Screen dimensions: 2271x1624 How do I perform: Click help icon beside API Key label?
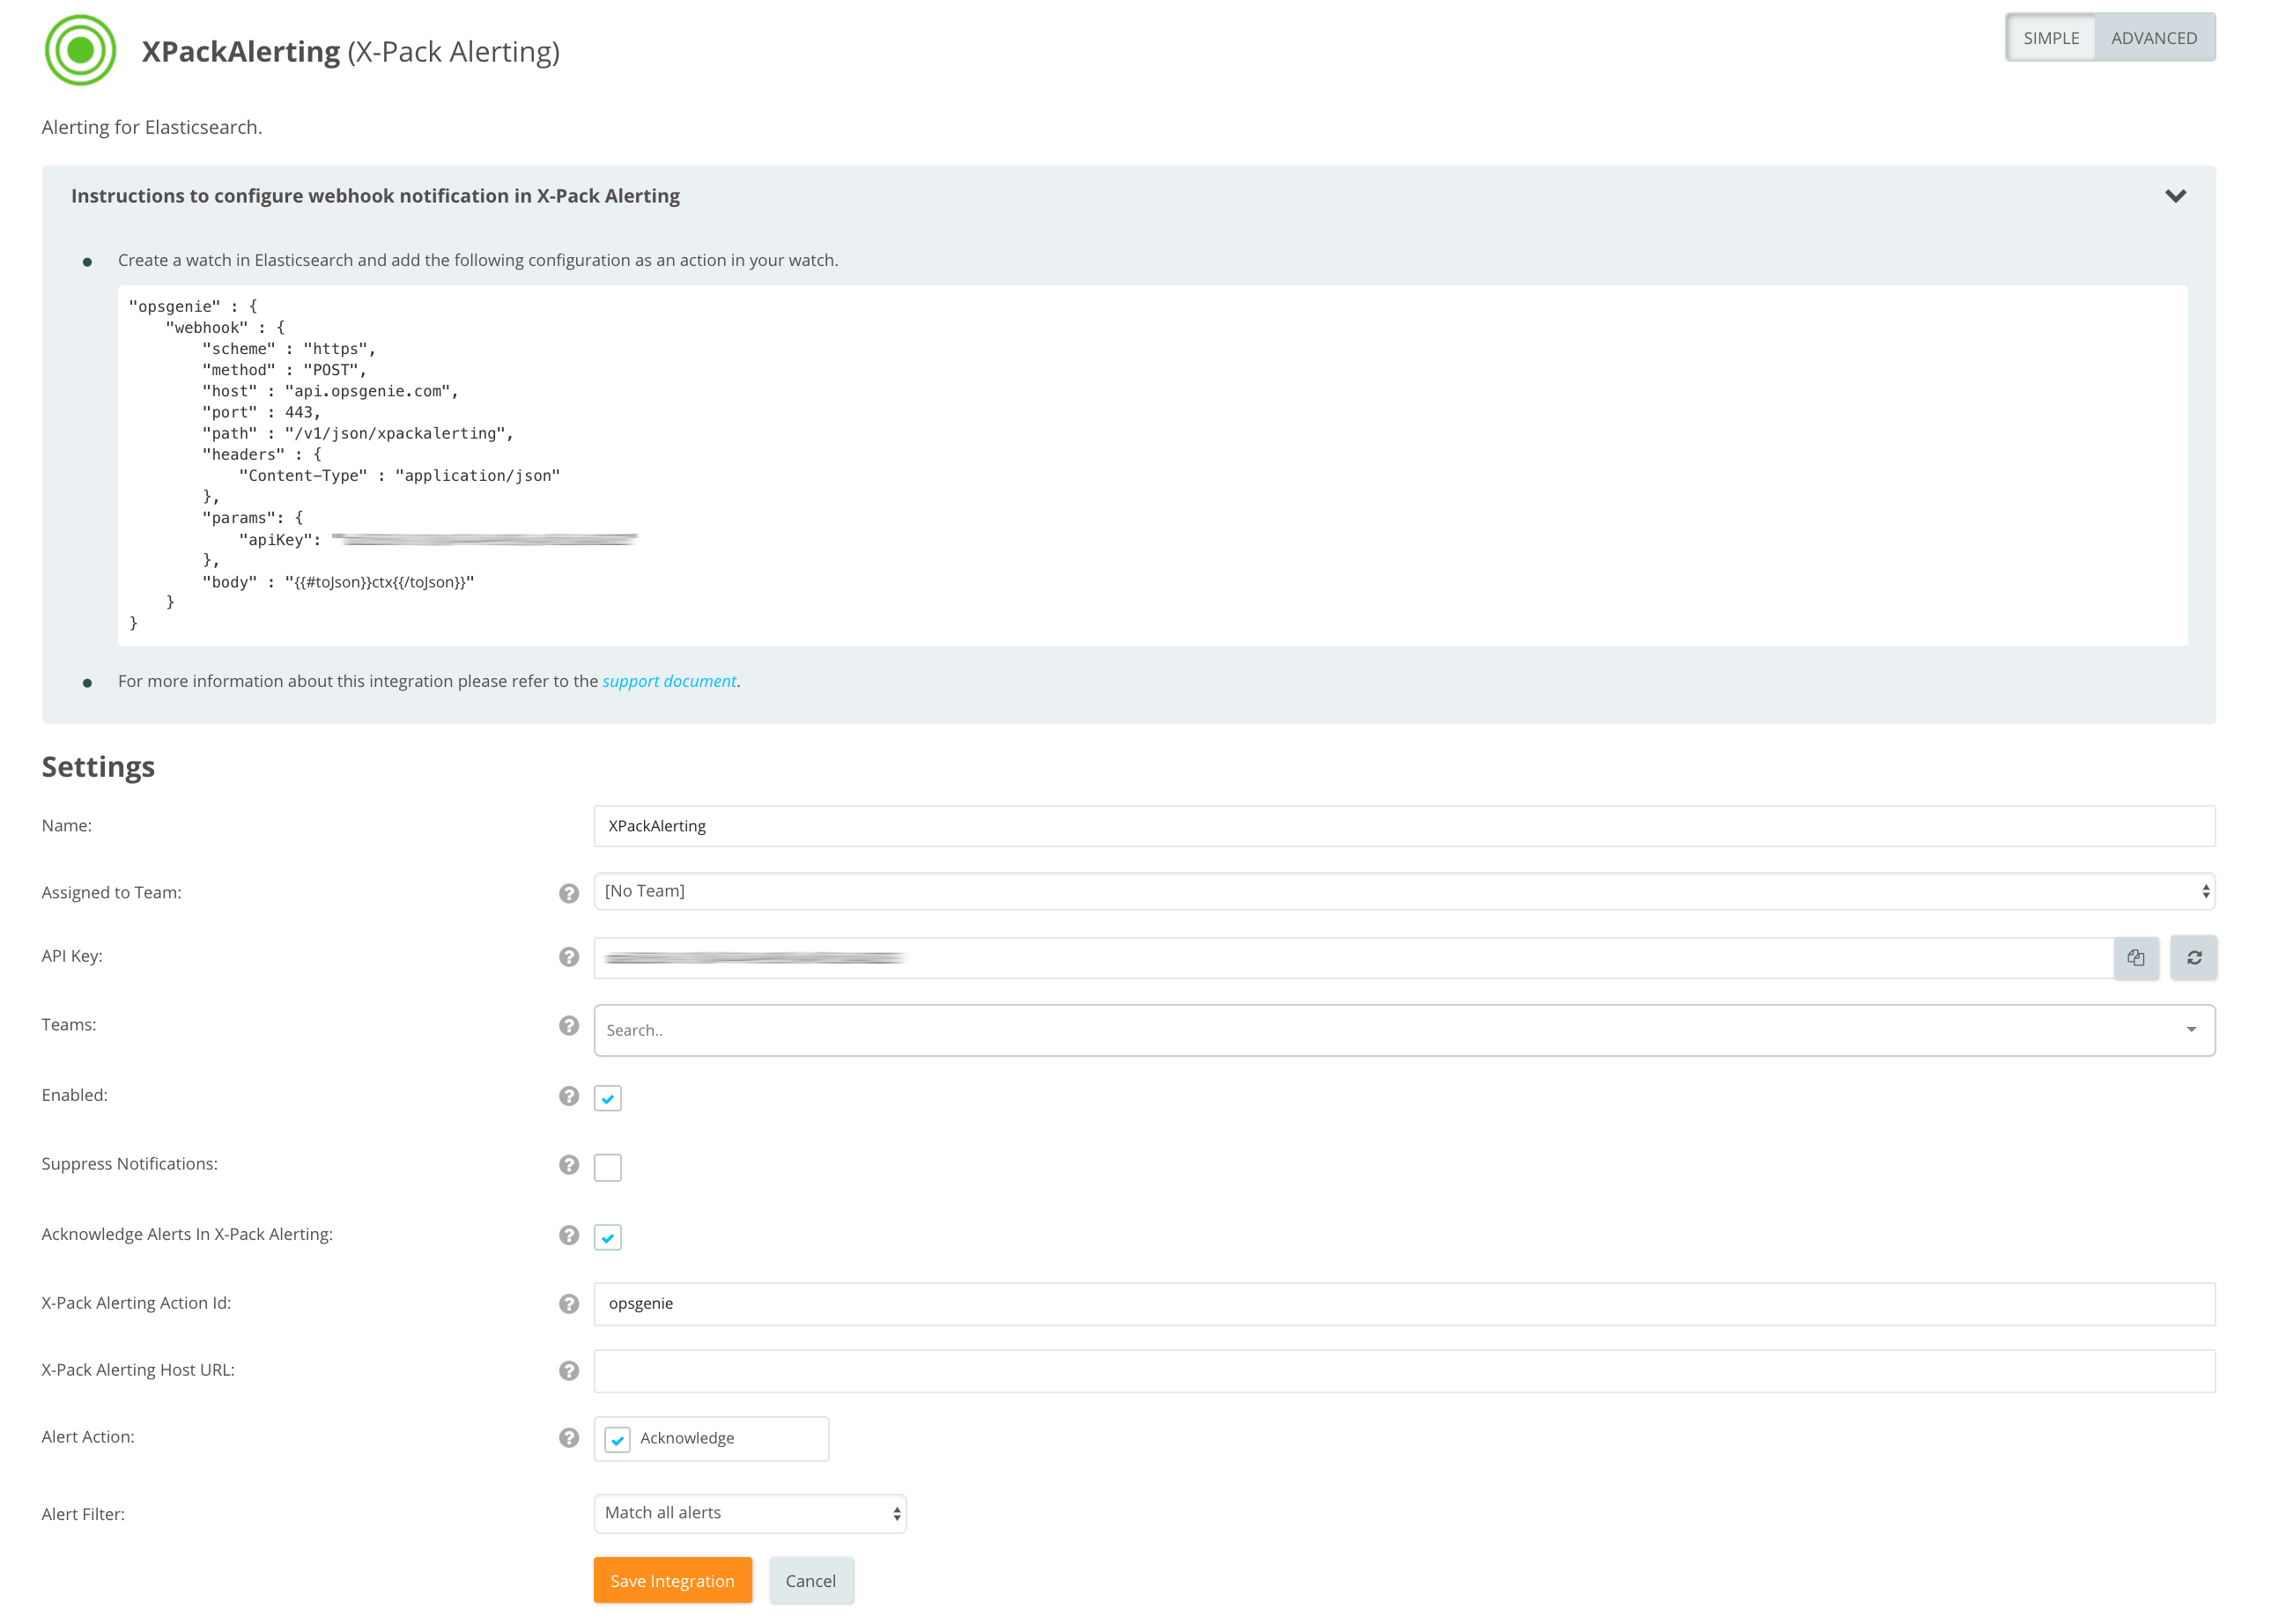pyautogui.click(x=569, y=957)
